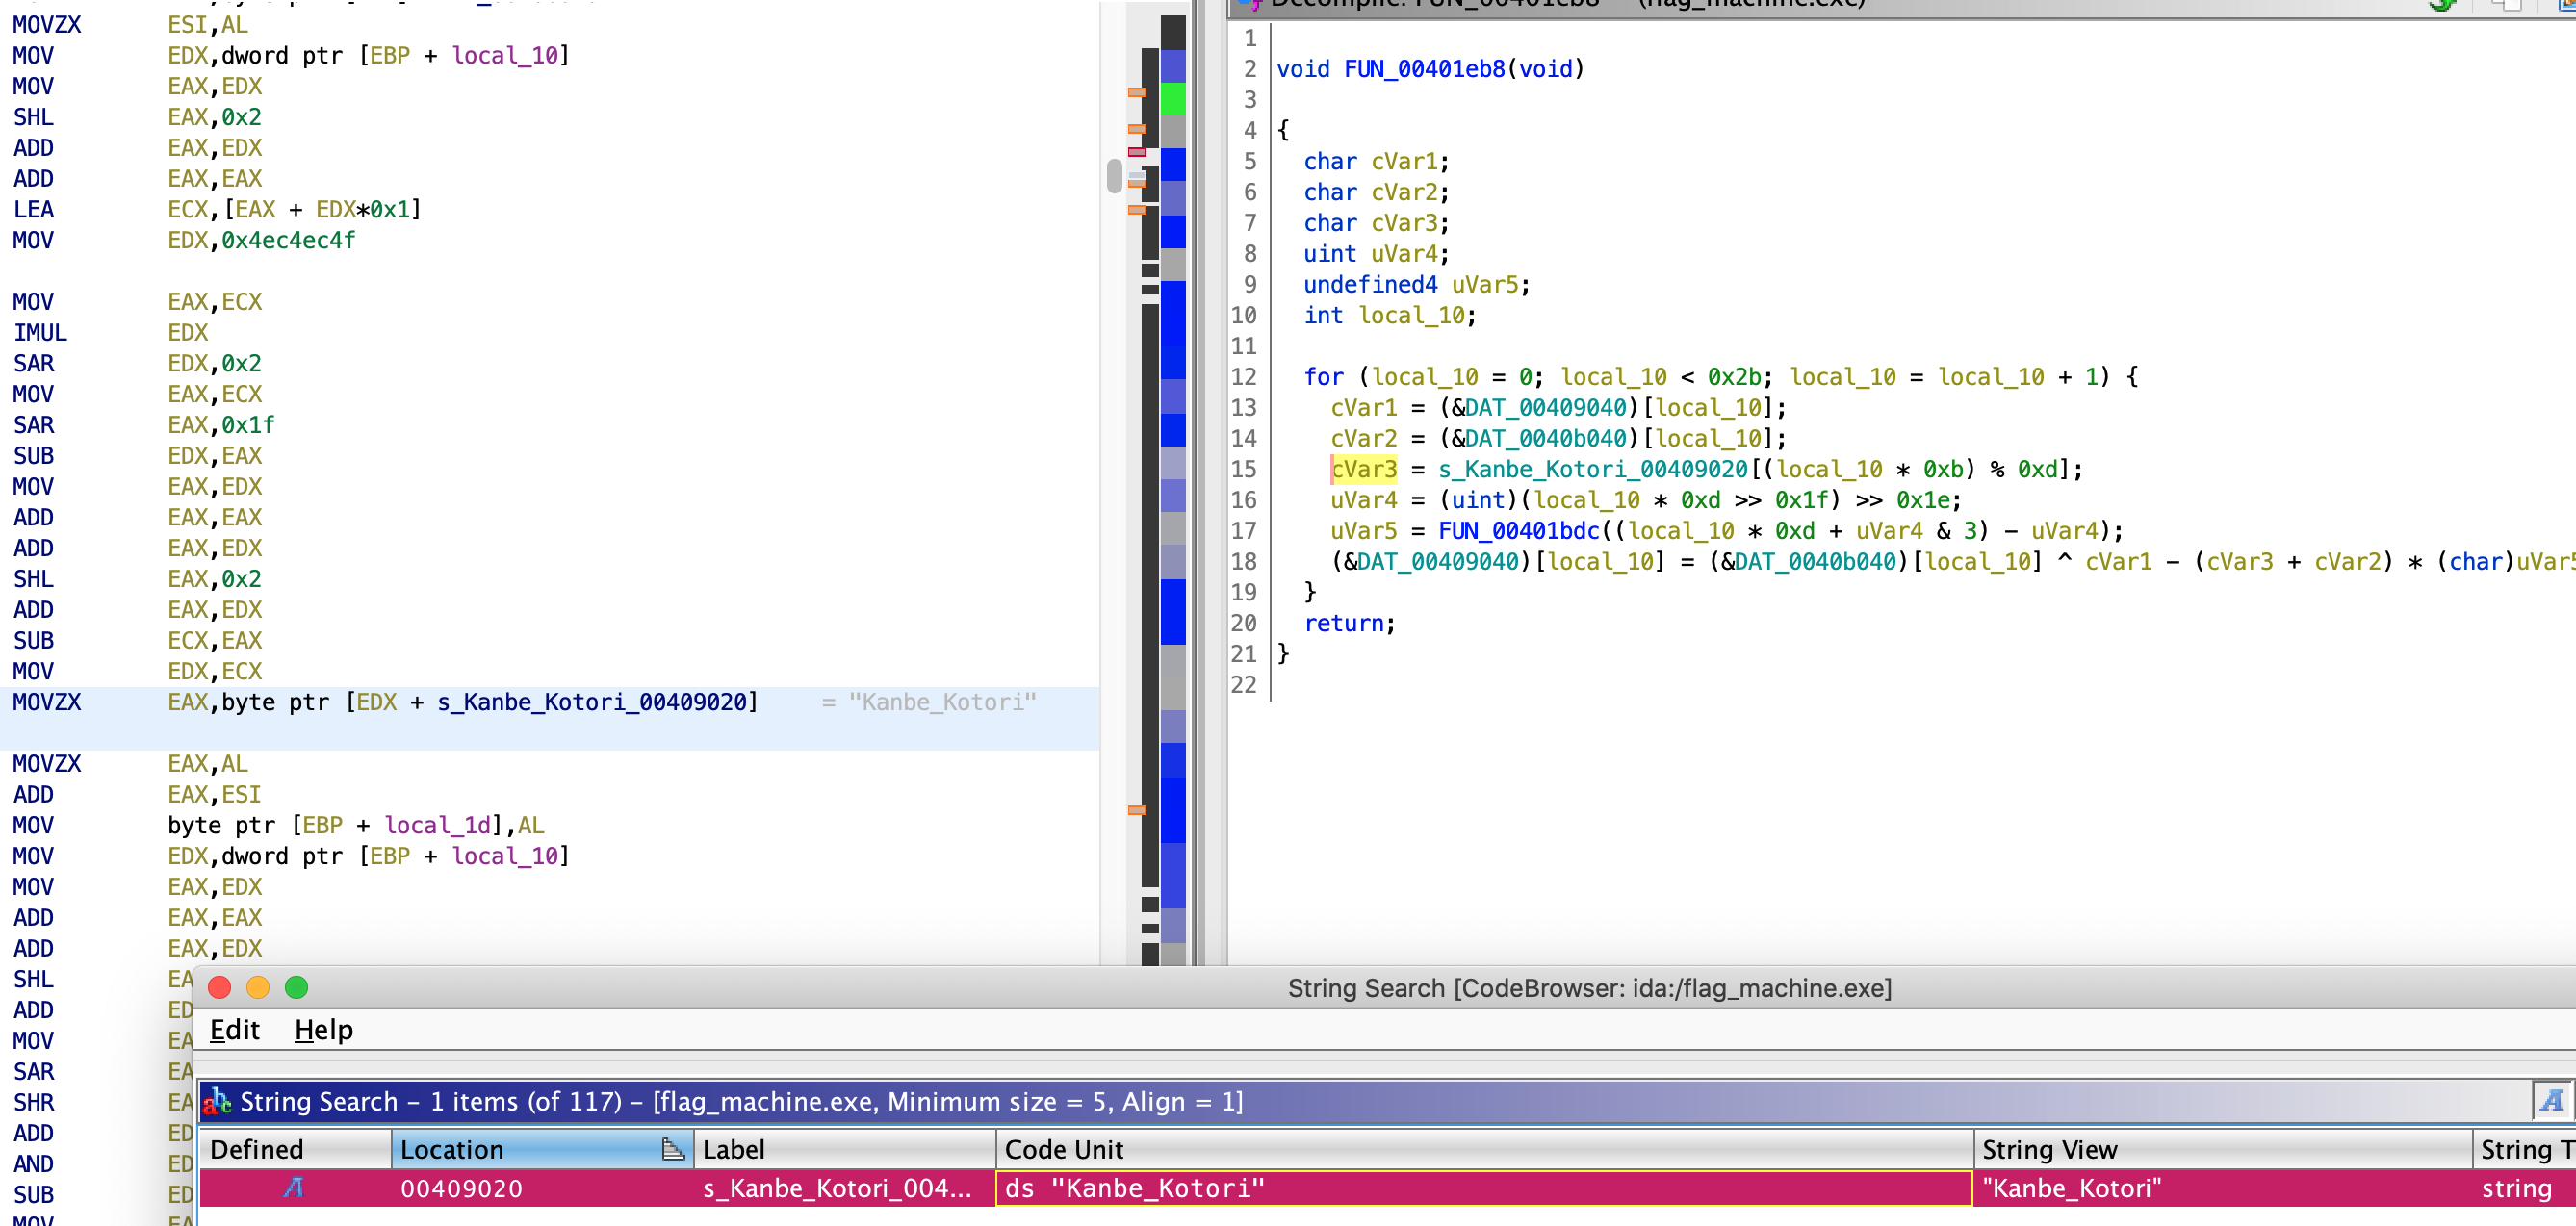The image size is (2576, 1226).
Task: Click DAT_00409040 on decompiler line 13
Action: tap(1545, 408)
